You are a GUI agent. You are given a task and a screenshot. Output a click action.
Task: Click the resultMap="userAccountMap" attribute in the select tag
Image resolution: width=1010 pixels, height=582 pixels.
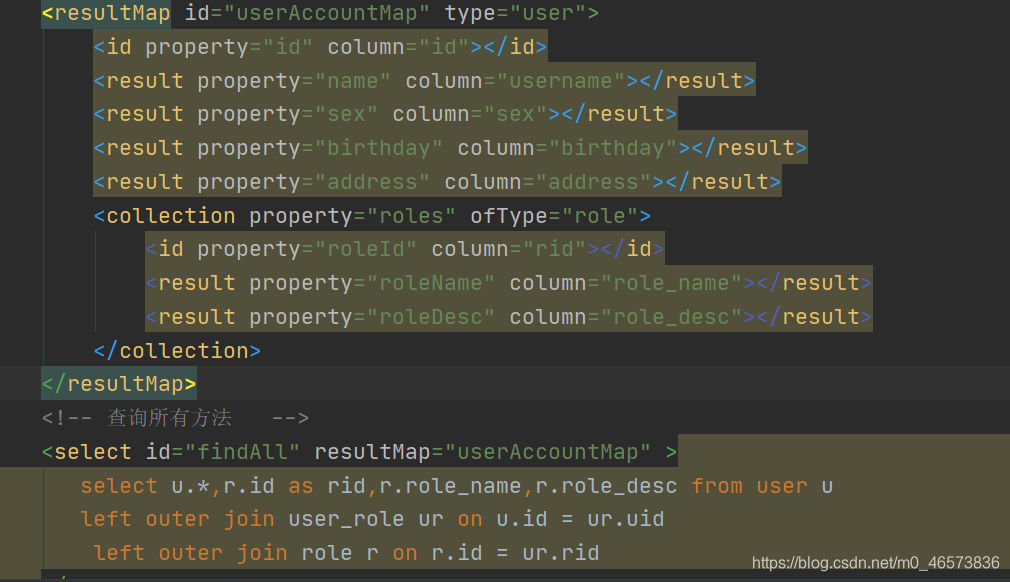[x=482, y=452]
